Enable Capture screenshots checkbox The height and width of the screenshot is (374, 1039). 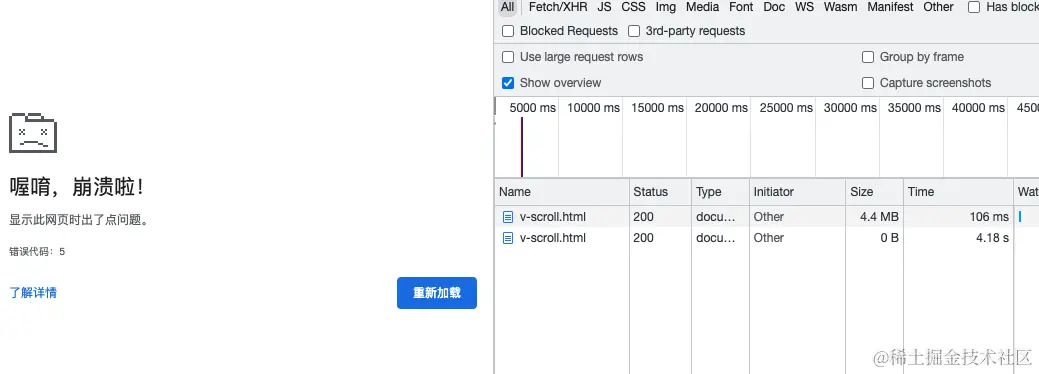point(868,83)
